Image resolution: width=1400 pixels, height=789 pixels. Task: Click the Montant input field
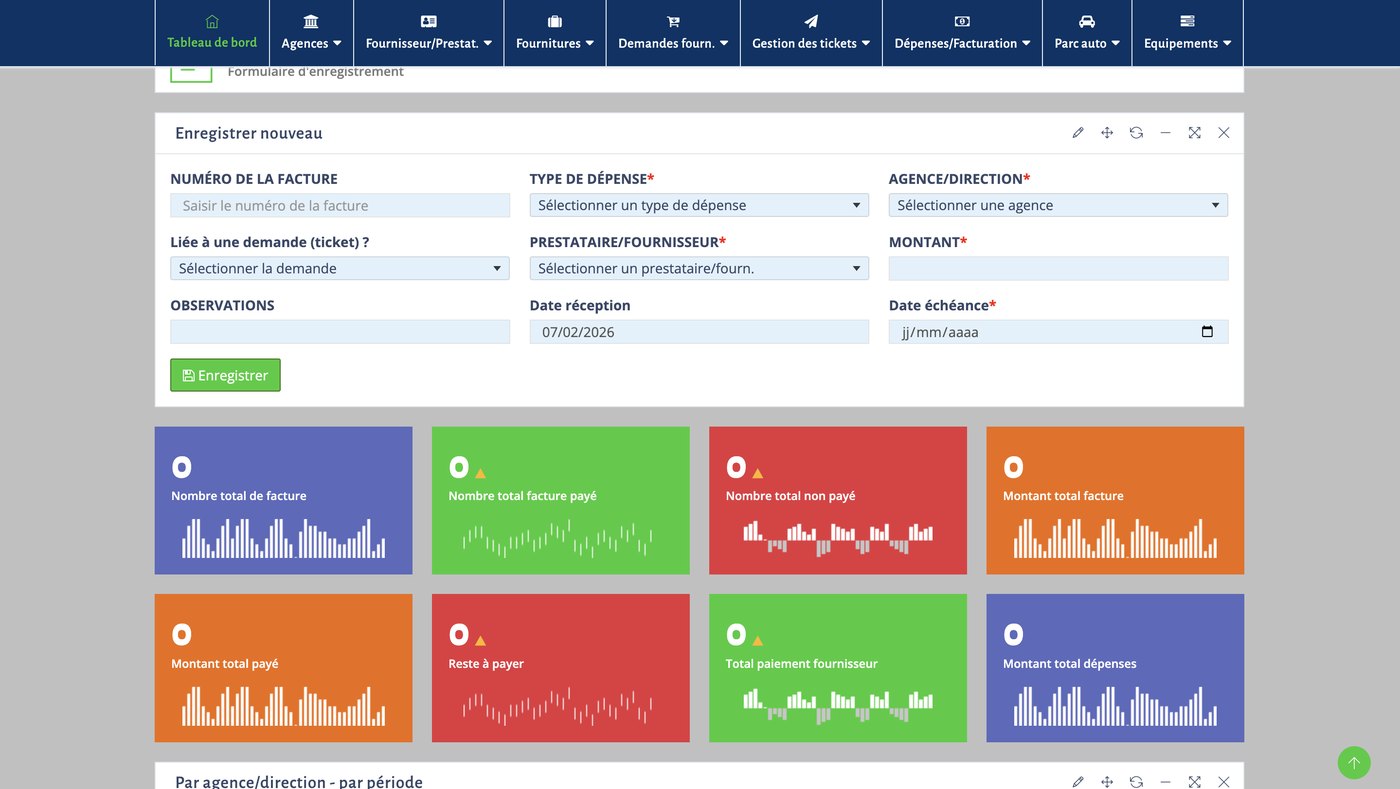pos(1058,268)
